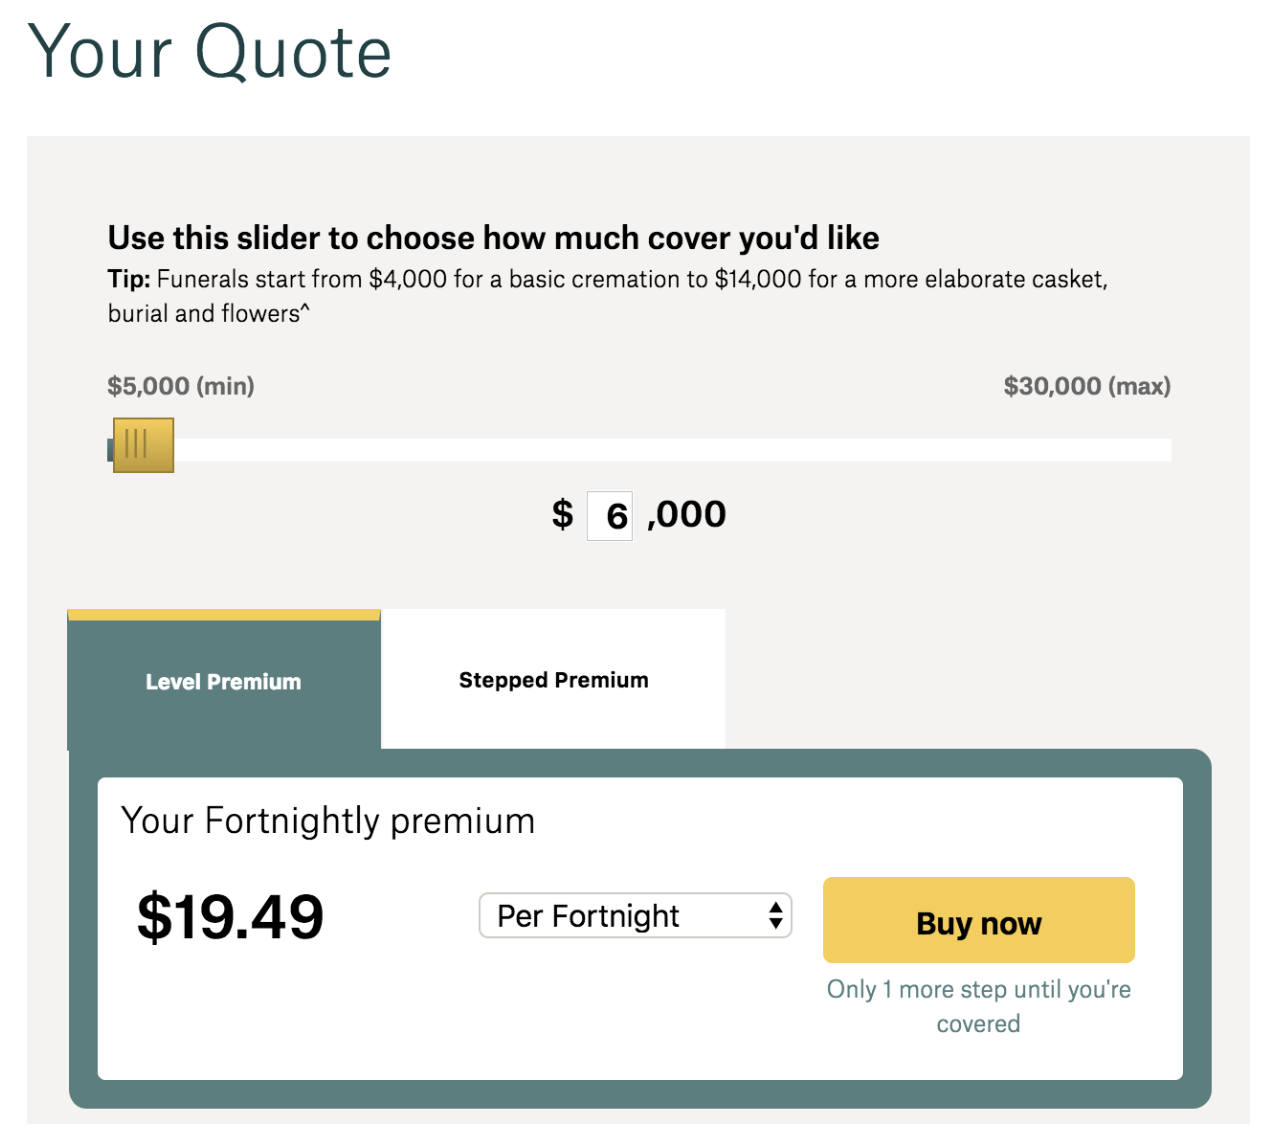Click the Your Quote heading
The height and width of the screenshot is (1144, 1270).
(x=210, y=52)
